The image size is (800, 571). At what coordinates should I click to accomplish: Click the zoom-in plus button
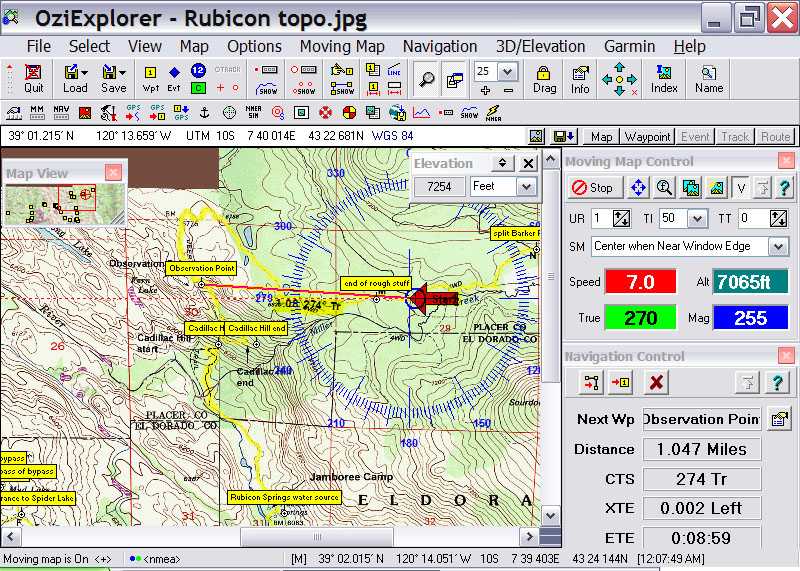(485, 90)
